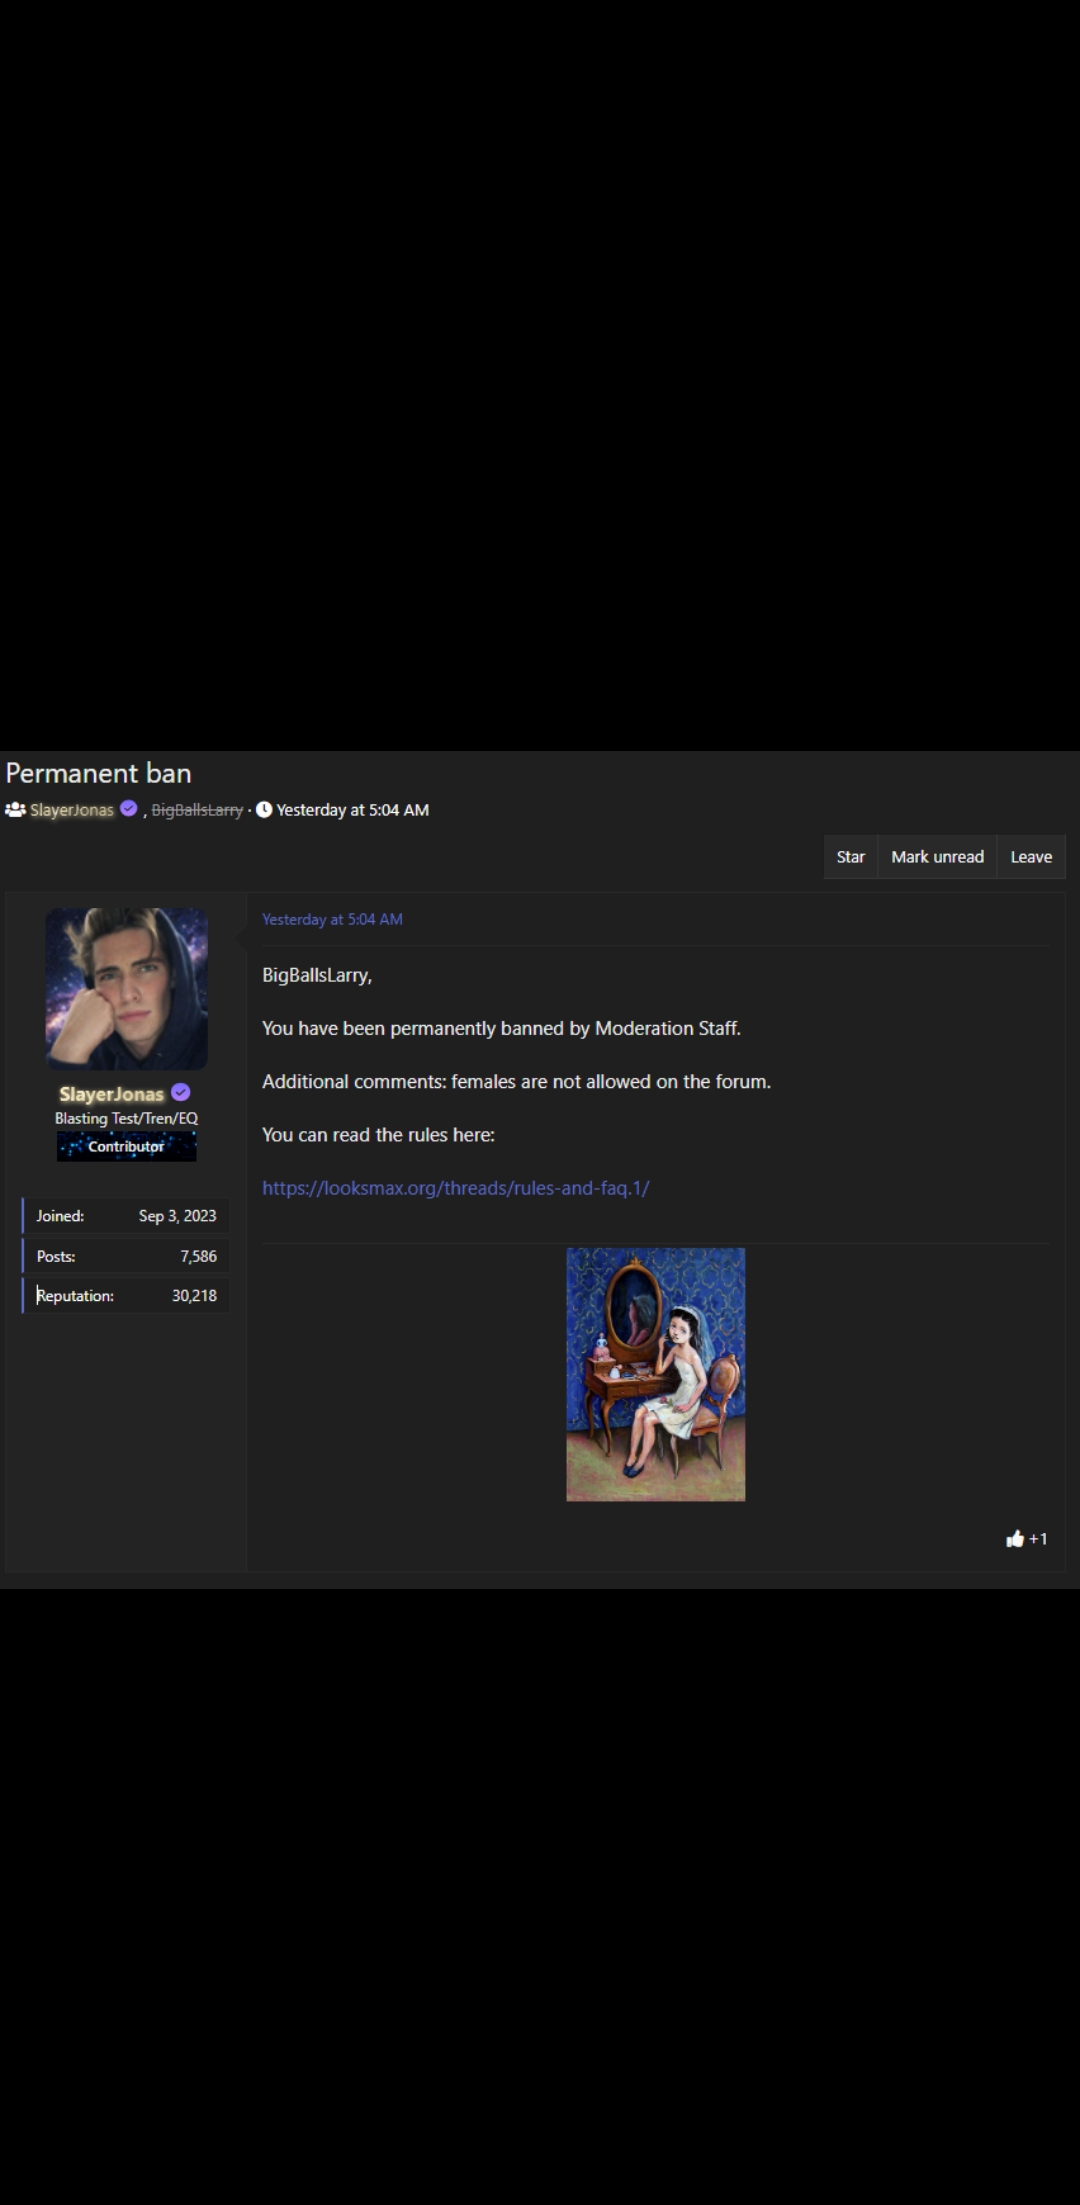Image resolution: width=1080 pixels, height=2205 pixels.
Task: Open SlayerJonas participant link in header
Action: click(x=72, y=810)
